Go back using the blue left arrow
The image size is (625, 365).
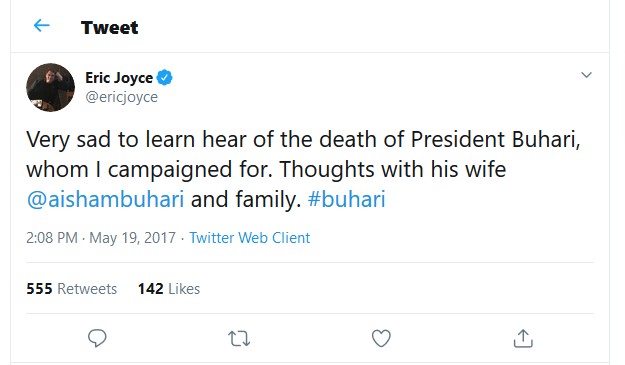(x=41, y=26)
